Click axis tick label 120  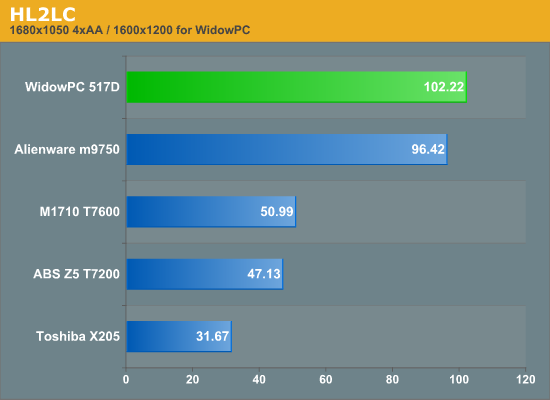(525, 379)
